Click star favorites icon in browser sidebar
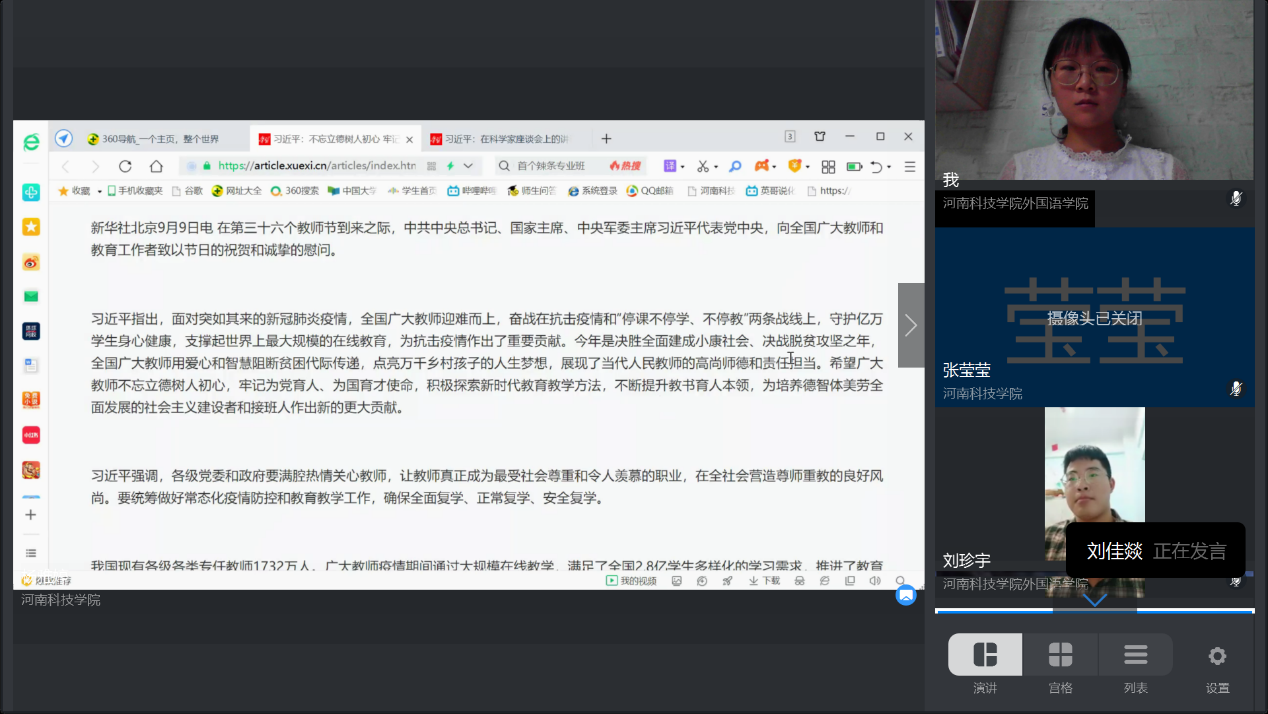1268x714 pixels. coord(31,227)
